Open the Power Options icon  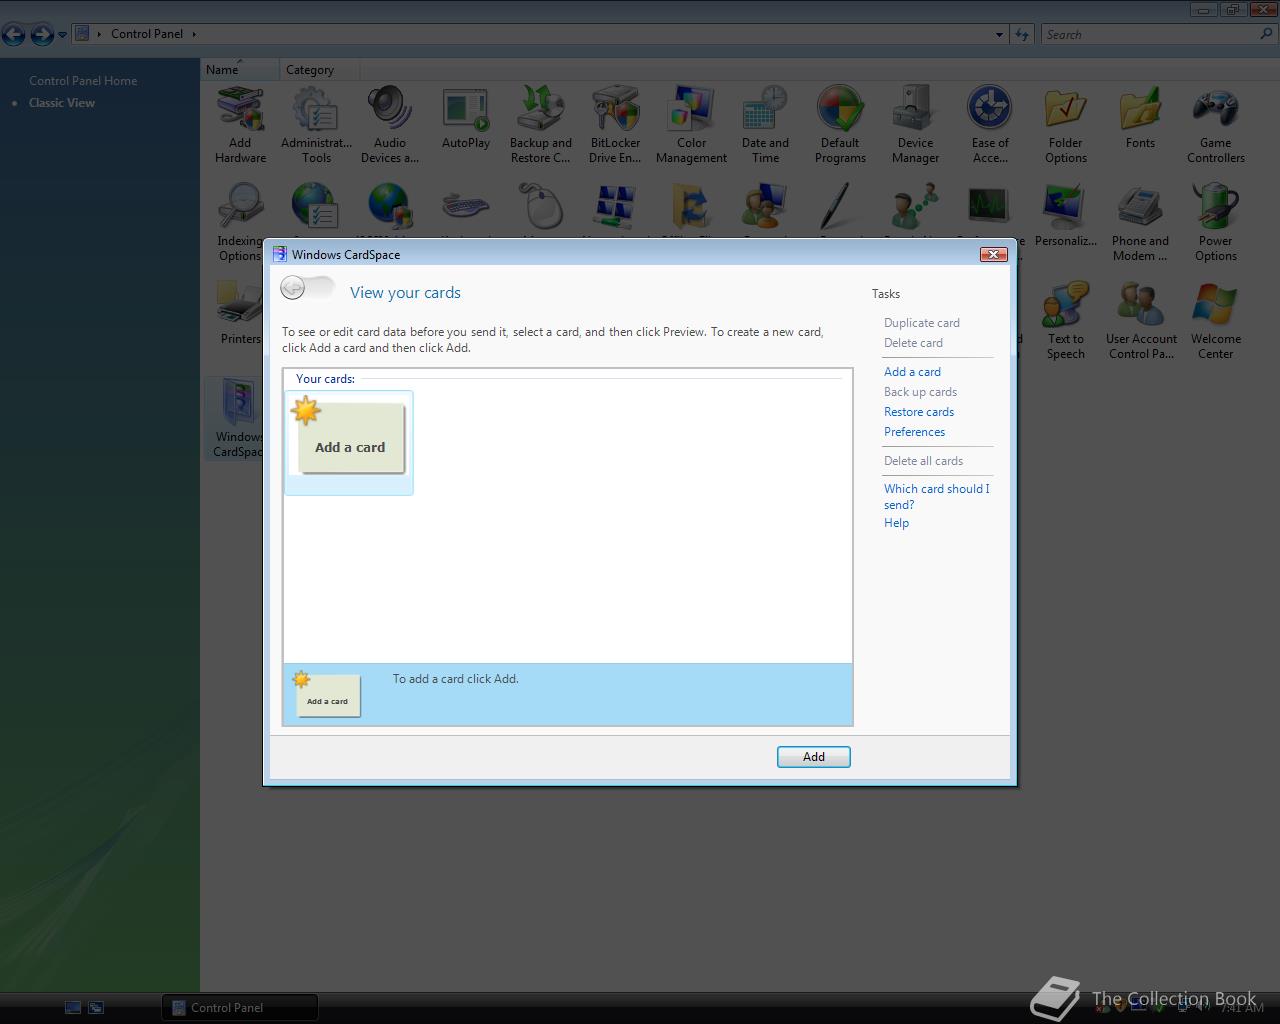point(1216,223)
